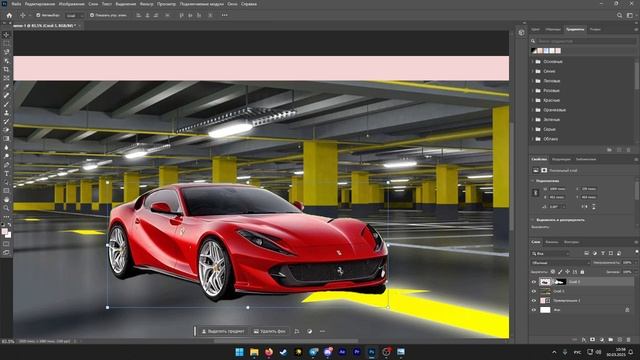Image resolution: width=640 pixels, height=360 pixels.
Task: Select the Hand tool
Action: (6, 200)
